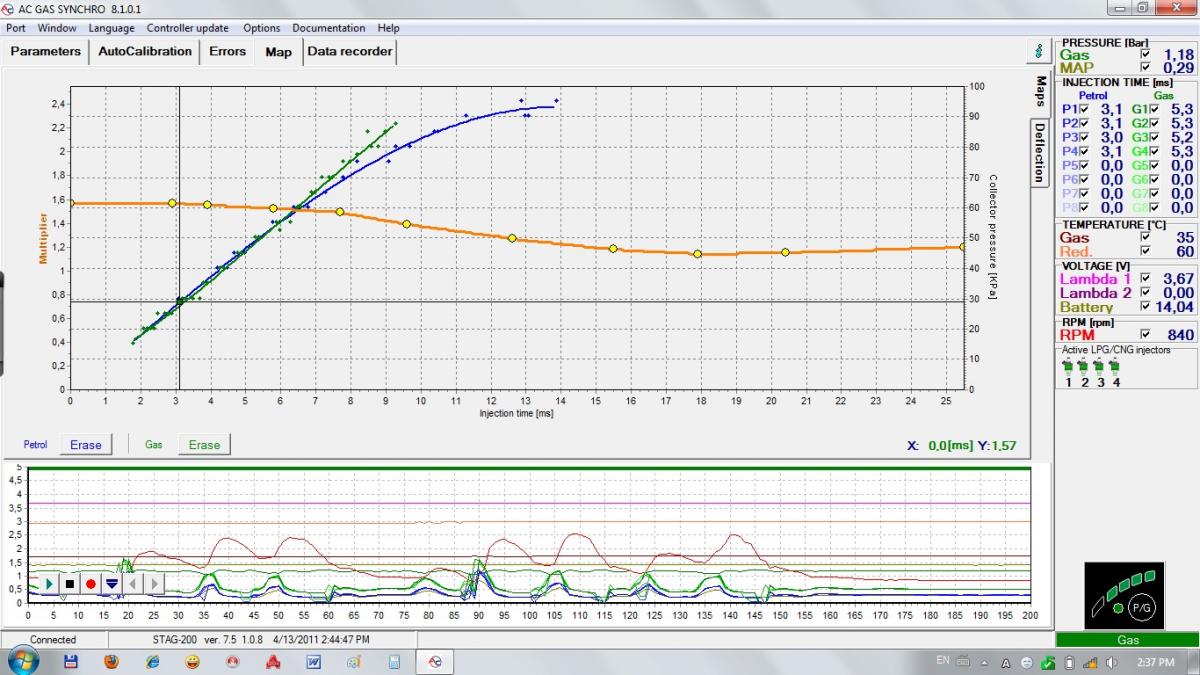Viewport: 1200px width, 675px height.
Task: Open the Port menu
Action: pyautogui.click(x=16, y=28)
